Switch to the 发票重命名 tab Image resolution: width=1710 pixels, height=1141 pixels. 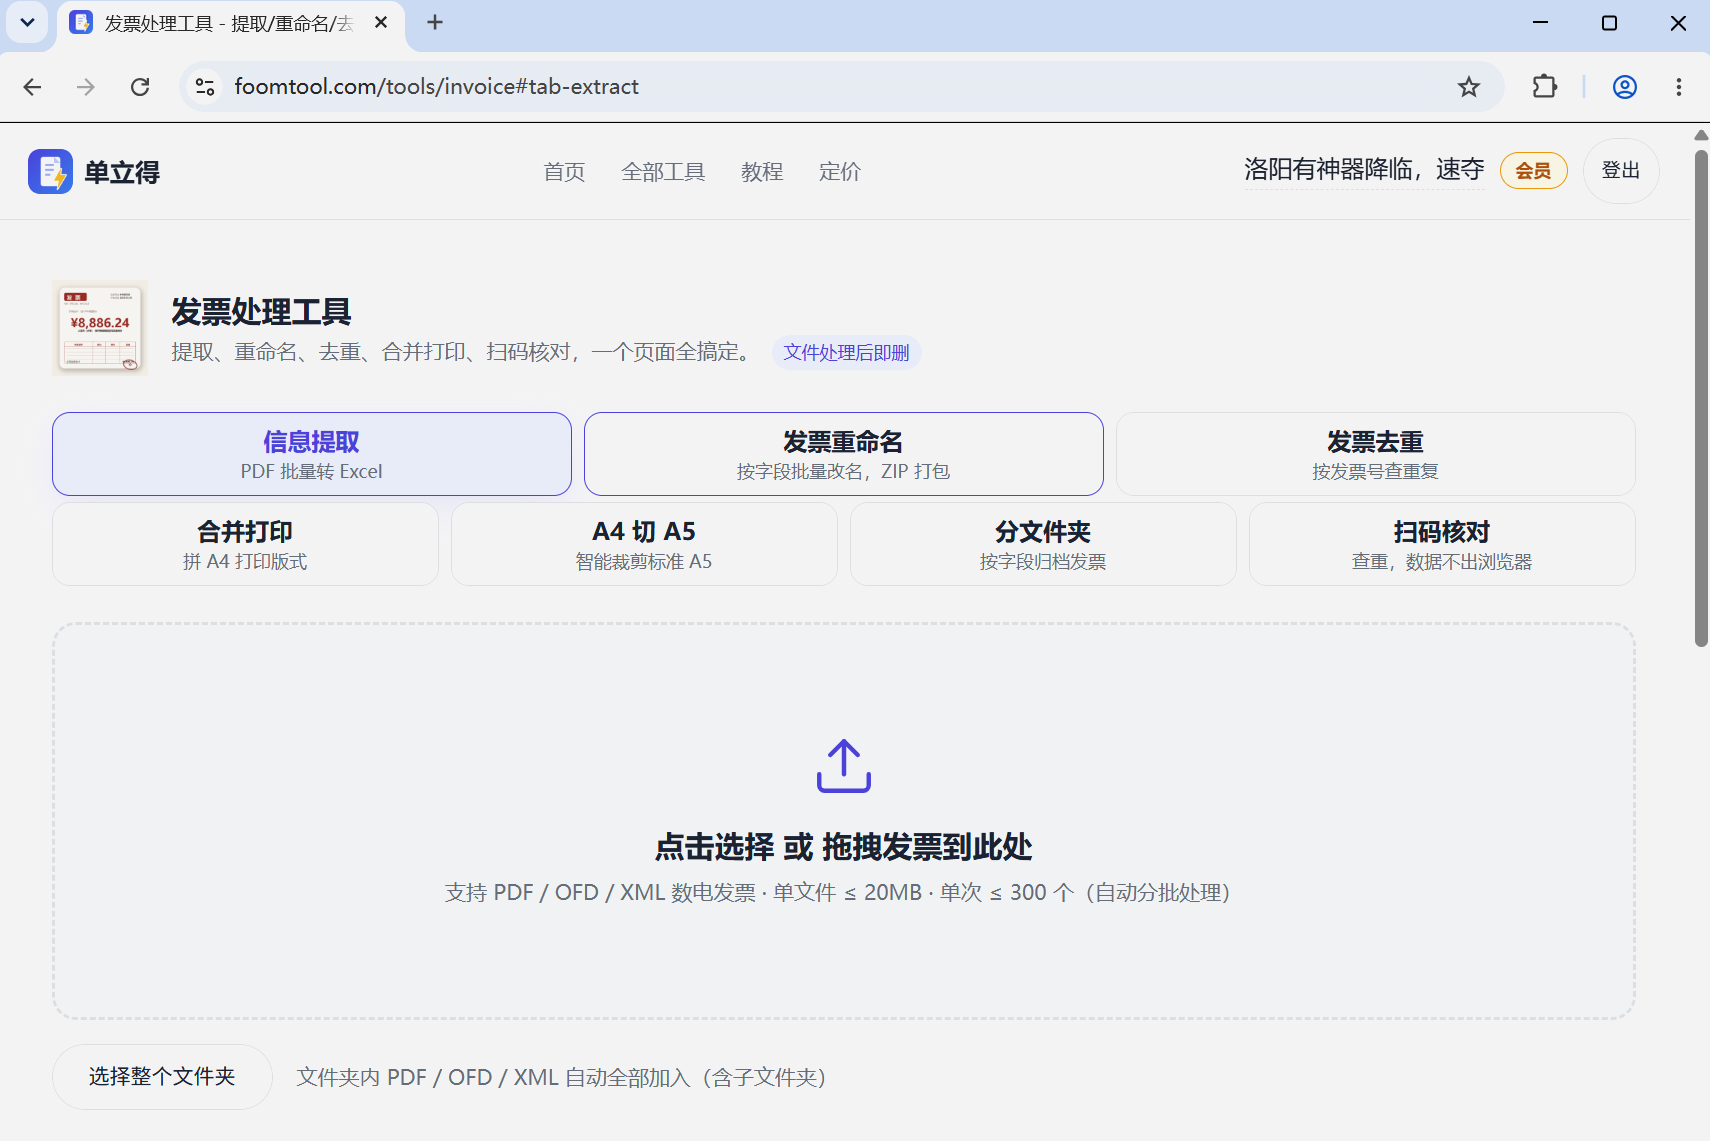click(x=844, y=454)
